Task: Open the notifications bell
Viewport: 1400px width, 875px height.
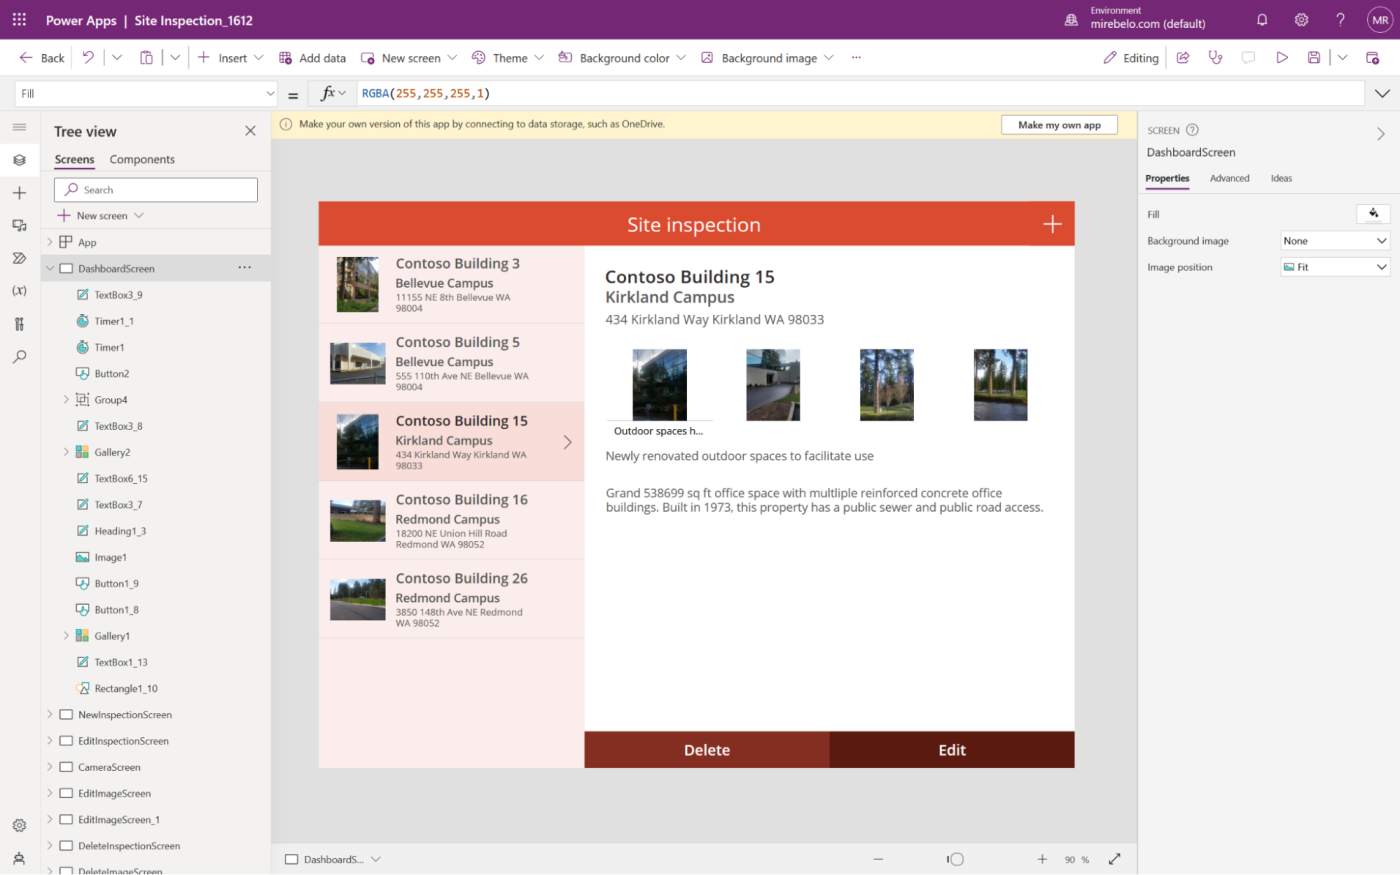Action: click(x=1262, y=19)
